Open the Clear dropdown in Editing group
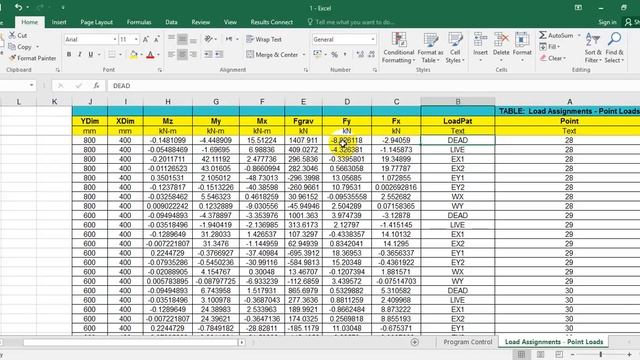 (553, 58)
